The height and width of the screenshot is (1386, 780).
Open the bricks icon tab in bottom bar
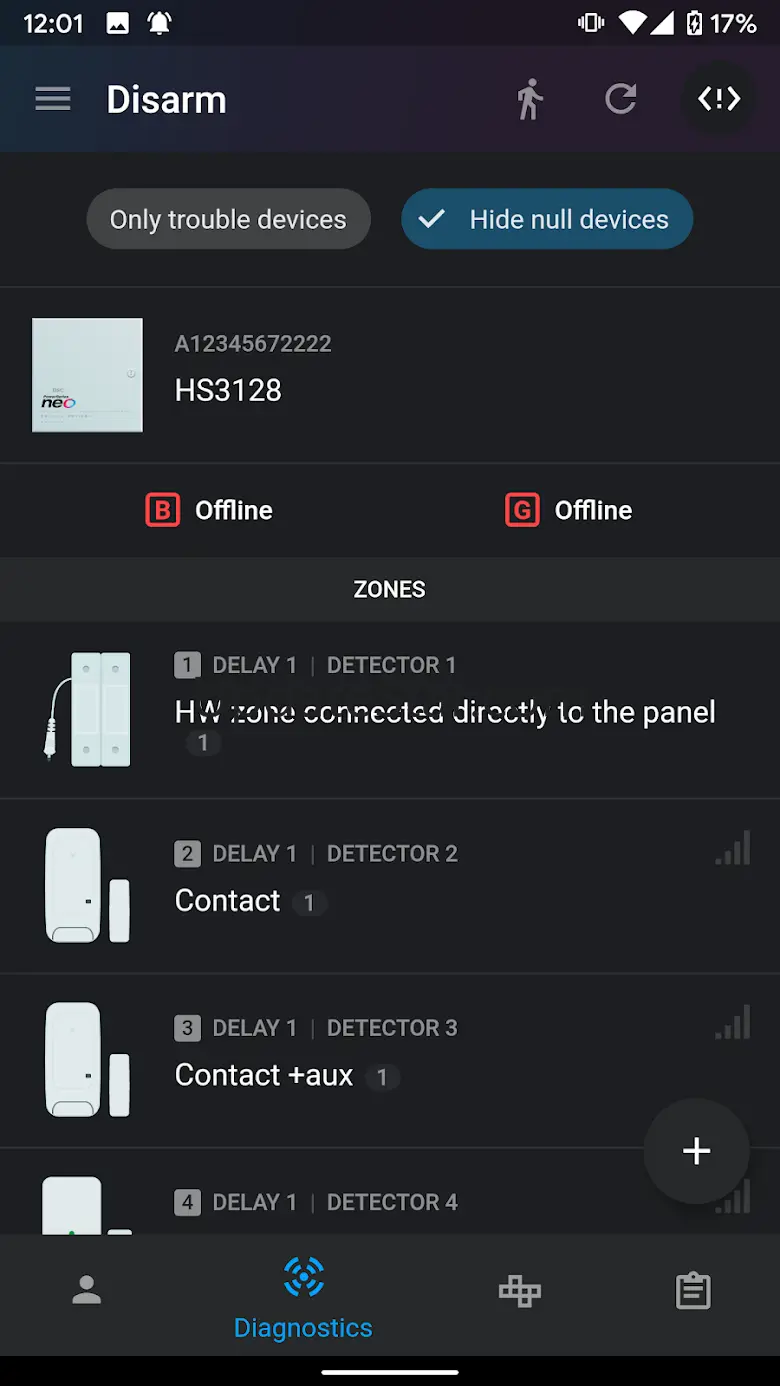(520, 1291)
